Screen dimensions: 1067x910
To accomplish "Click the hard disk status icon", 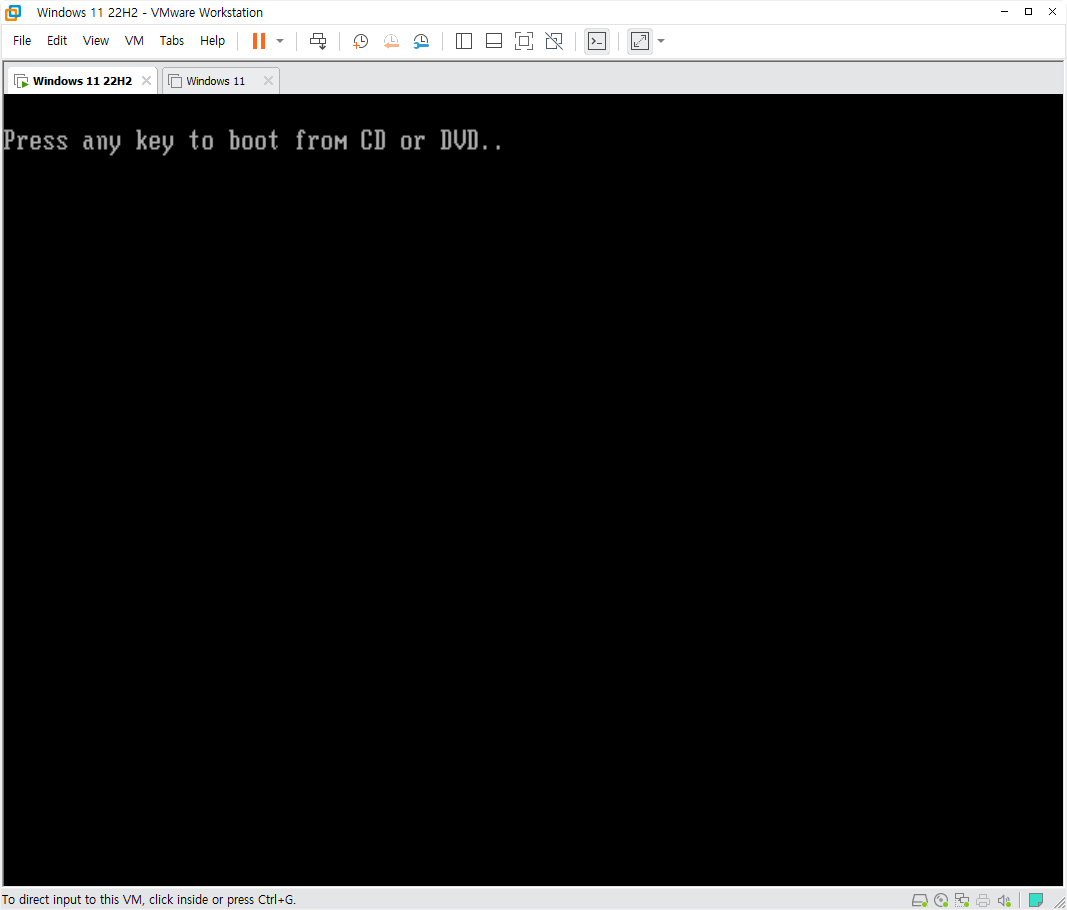I will (919, 900).
